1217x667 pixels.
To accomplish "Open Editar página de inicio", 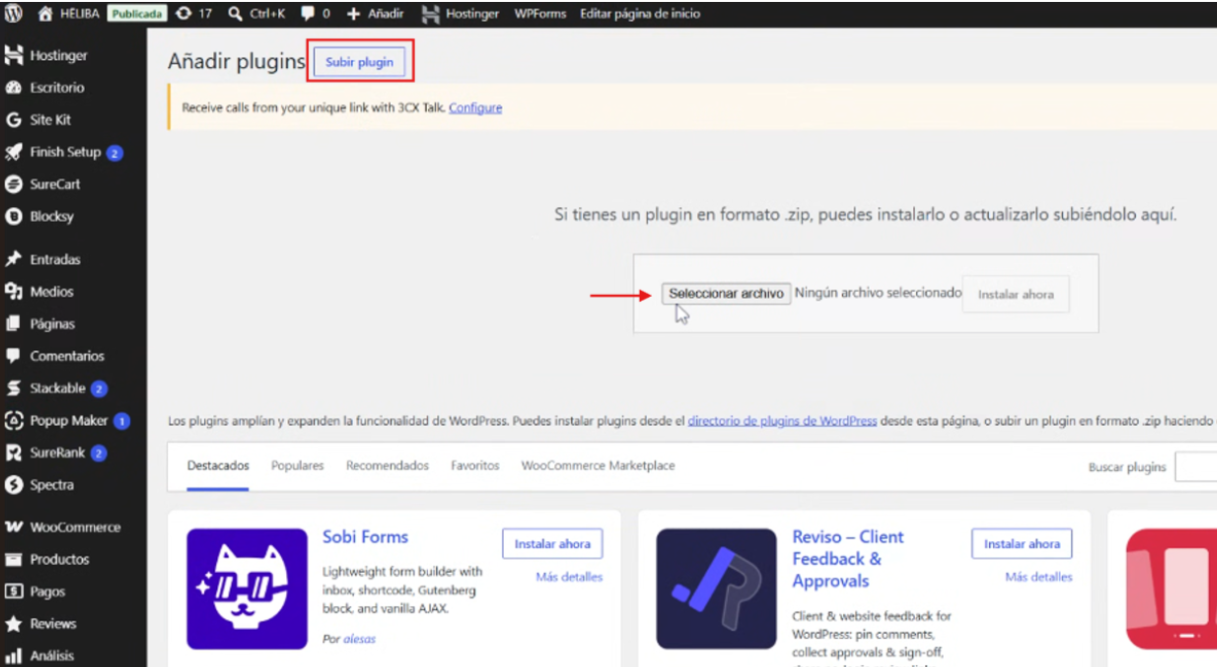I will pyautogui.click(x=640, y=14).
